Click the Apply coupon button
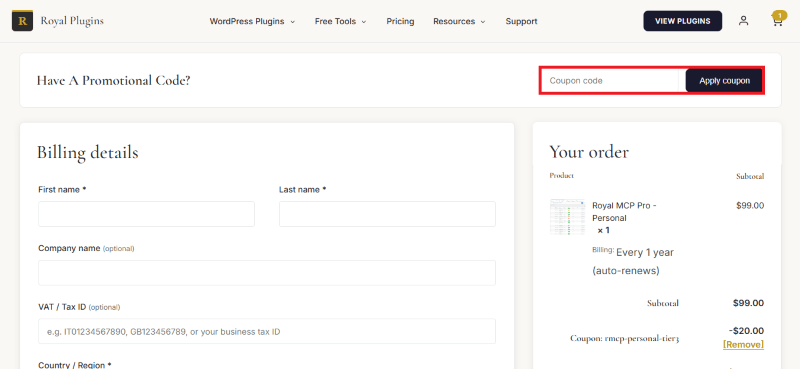This screenshot has height=369, width=800. click(724, 81)
